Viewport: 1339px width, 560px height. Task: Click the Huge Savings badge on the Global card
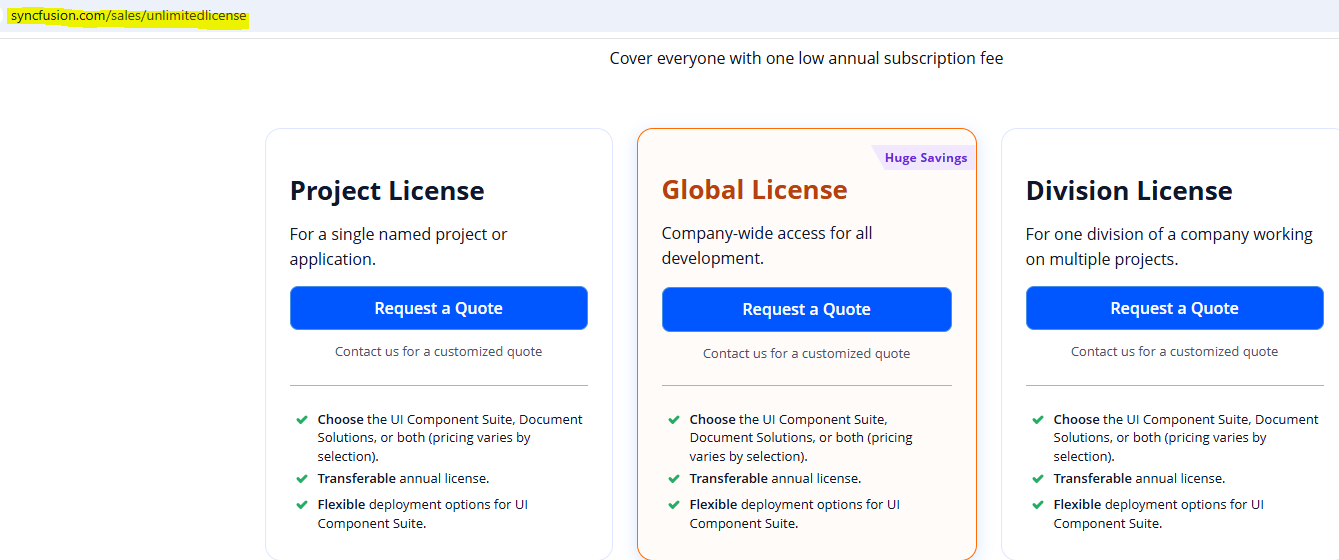pos(925,158)
